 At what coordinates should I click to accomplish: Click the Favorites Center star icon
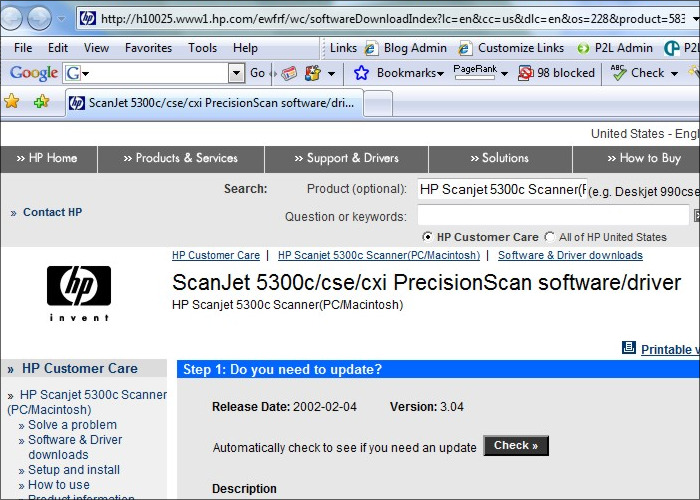click(x=12, y=101)
